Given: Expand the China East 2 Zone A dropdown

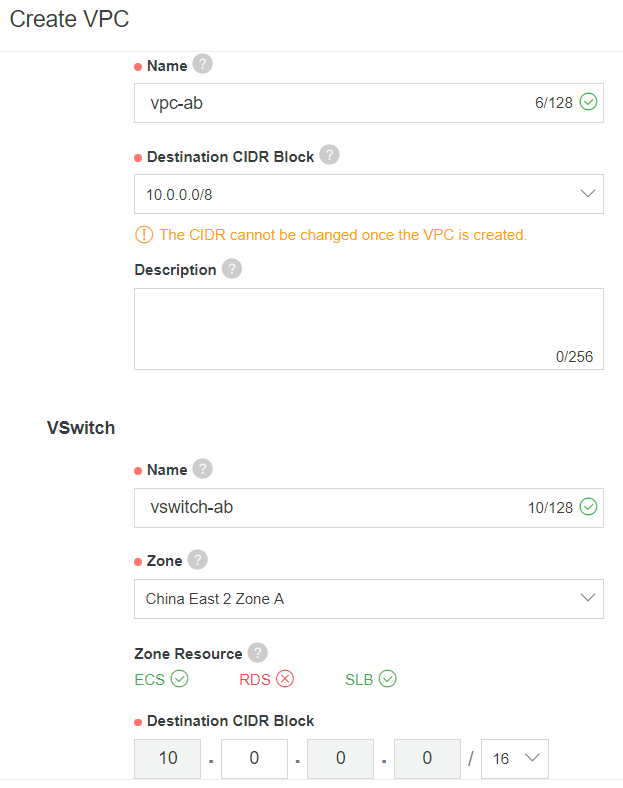Looking at the screenshot, I should [369, 599].
